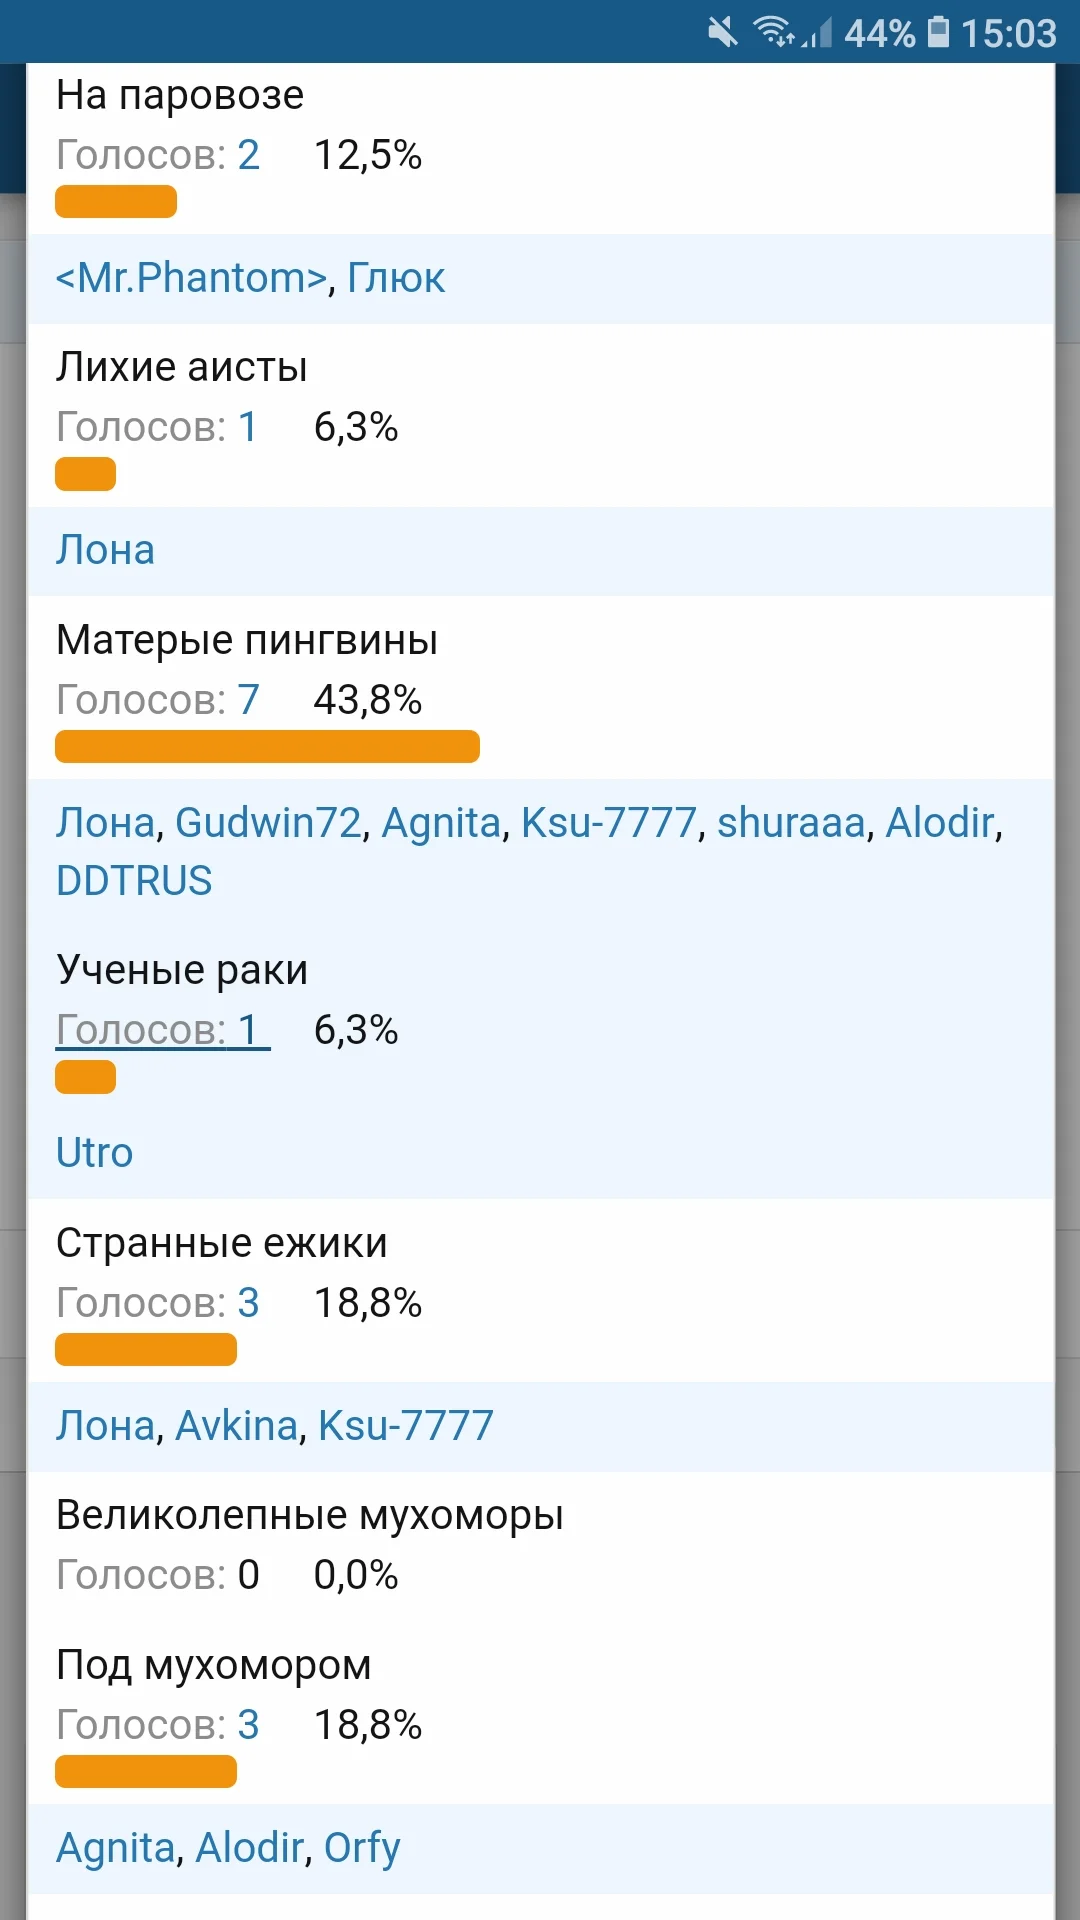Screen dimensions: 1080x1920
Task: Click orange result bar for Матерые пингвины
Action: [x=267, y=747]
